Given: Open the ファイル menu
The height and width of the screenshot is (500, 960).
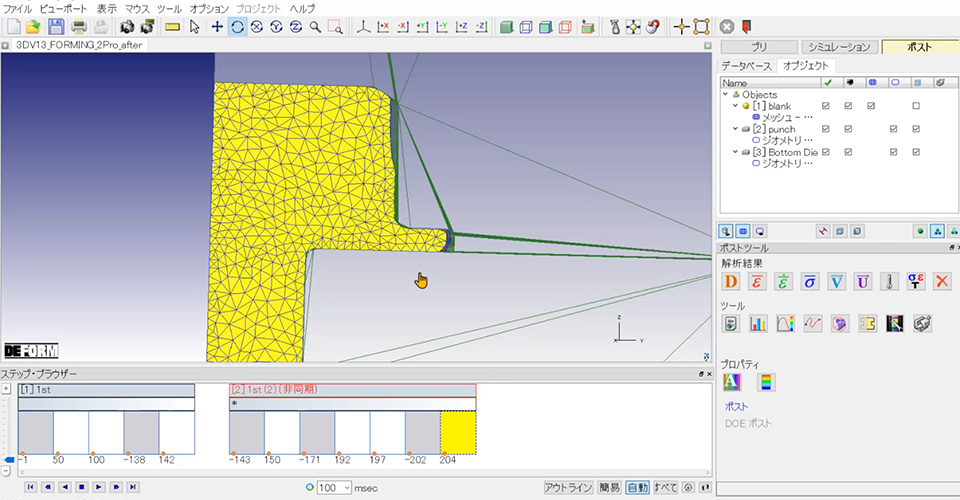Looking at the screenshot, I should (x=17, y=9).
